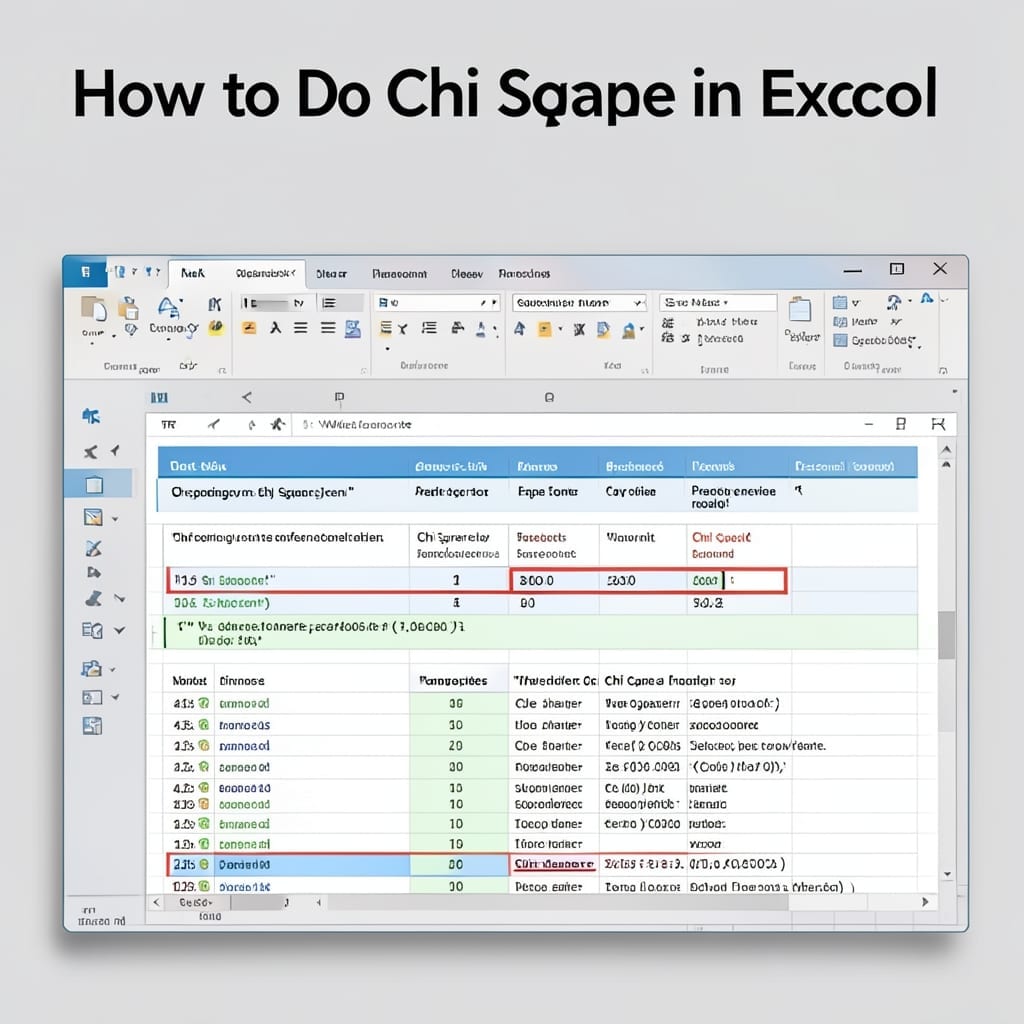
Task: Click the orange circle icon in ooonoodd row
Action: (x=204, y=804)
